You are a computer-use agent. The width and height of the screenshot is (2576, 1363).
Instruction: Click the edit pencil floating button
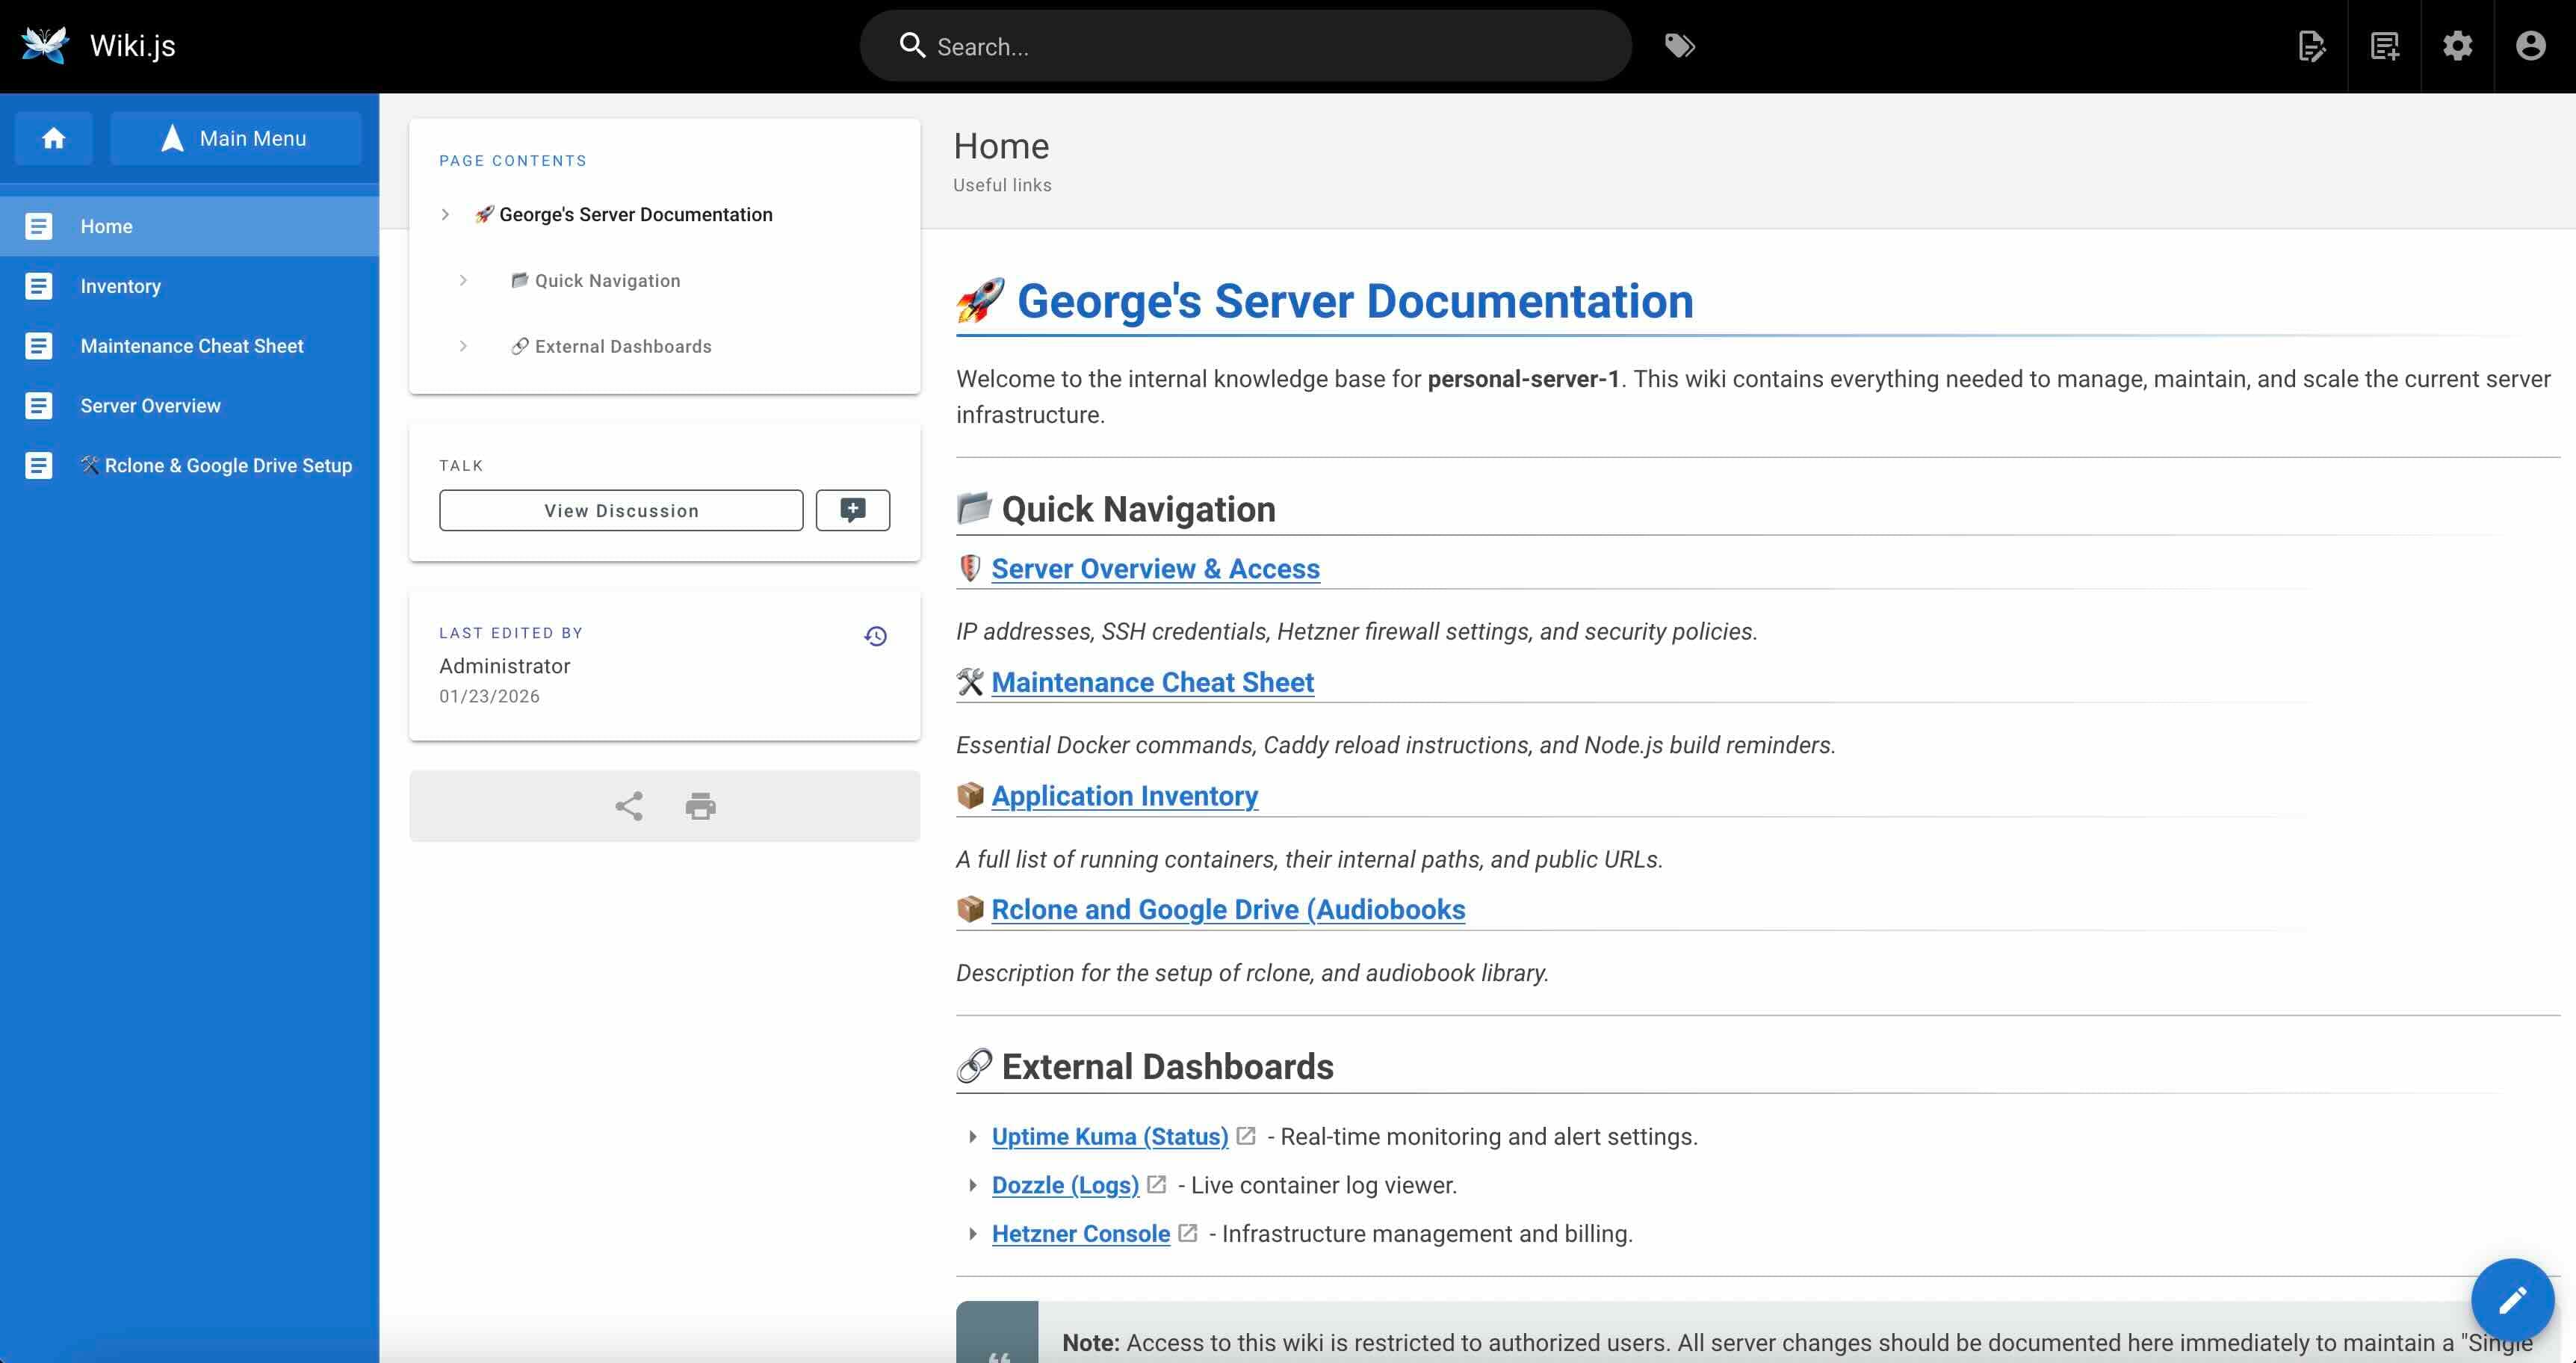pyautogui.click(x=2511, y=1299)
